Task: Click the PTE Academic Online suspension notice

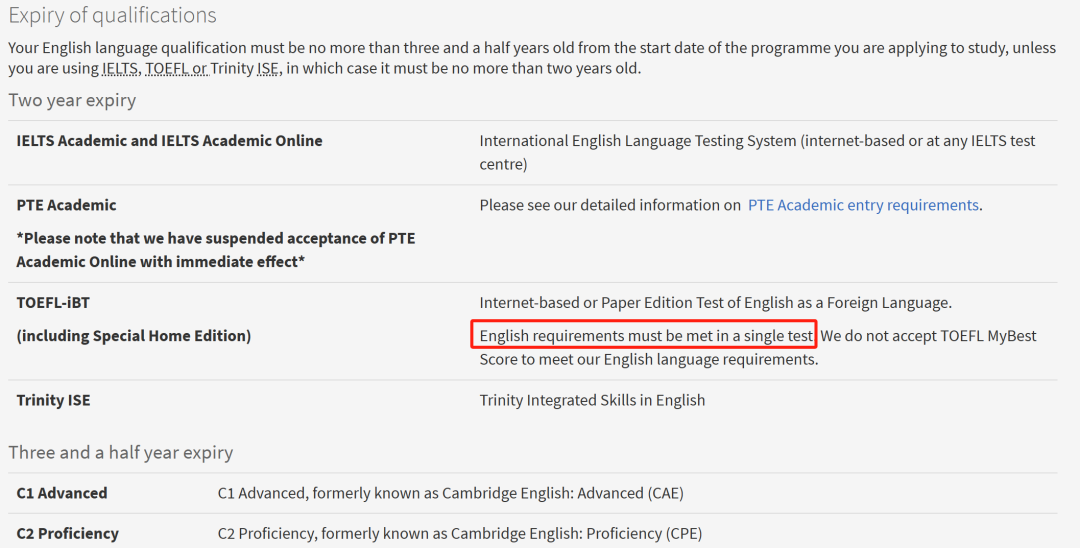Action: [x=215, y=250]
